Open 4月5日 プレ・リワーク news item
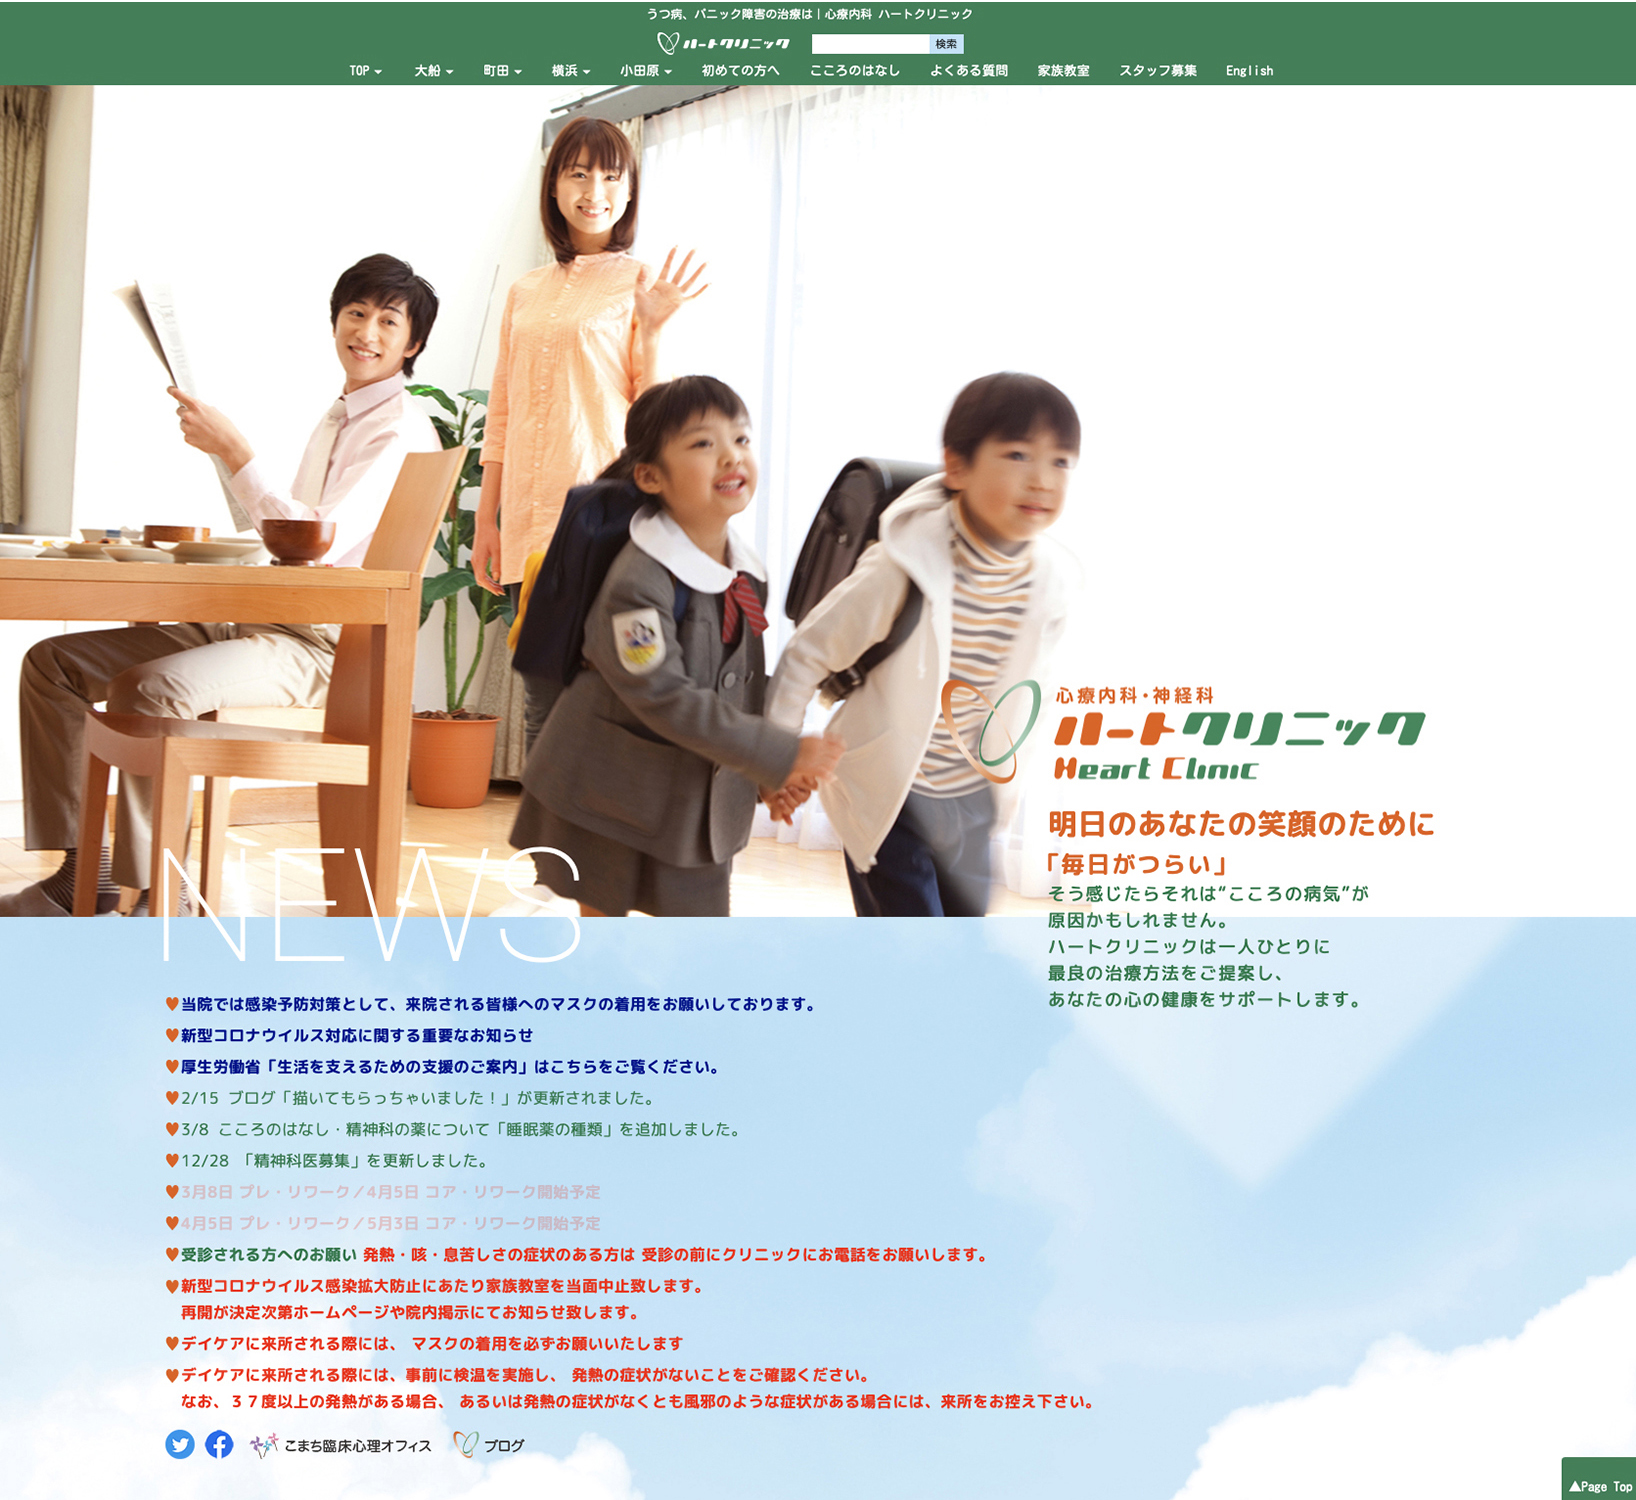 (x=390, y=1224)
